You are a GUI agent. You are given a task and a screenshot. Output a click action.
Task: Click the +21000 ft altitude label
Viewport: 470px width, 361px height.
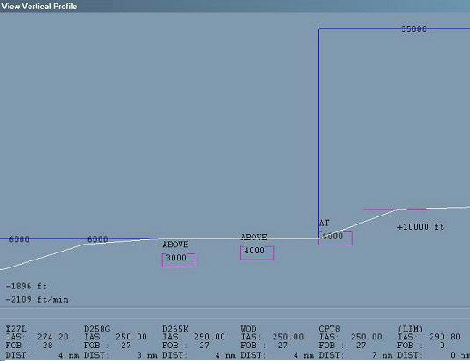point(421,227)
